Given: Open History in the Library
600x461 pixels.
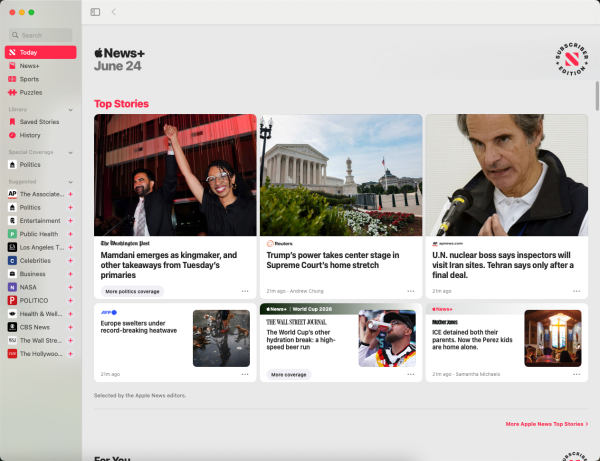Looking at the screenshot, I should [x=41, y=135].
